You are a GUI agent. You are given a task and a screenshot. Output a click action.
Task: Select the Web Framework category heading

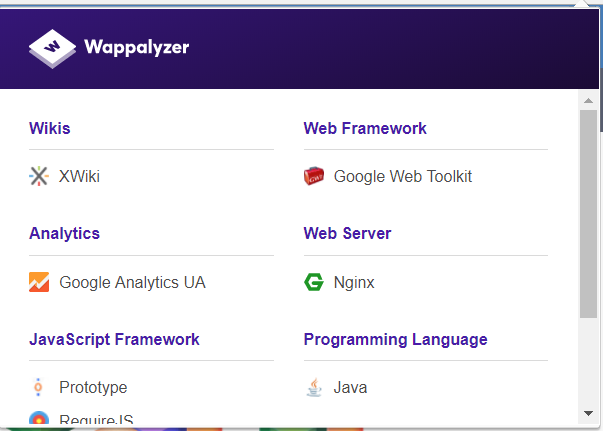[x=365, y=128]
